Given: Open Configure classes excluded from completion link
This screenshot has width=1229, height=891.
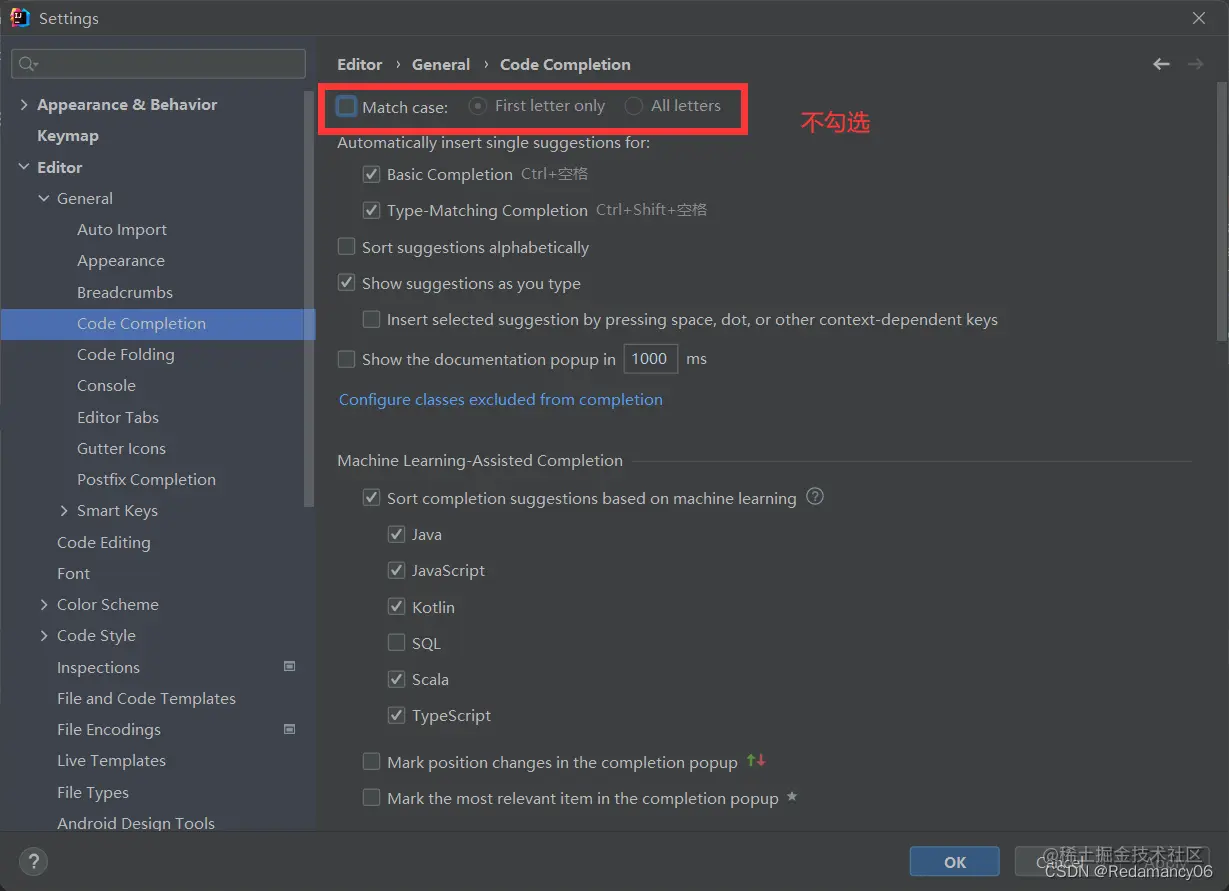Looking at the screenshot, I should tap(501, 399).
